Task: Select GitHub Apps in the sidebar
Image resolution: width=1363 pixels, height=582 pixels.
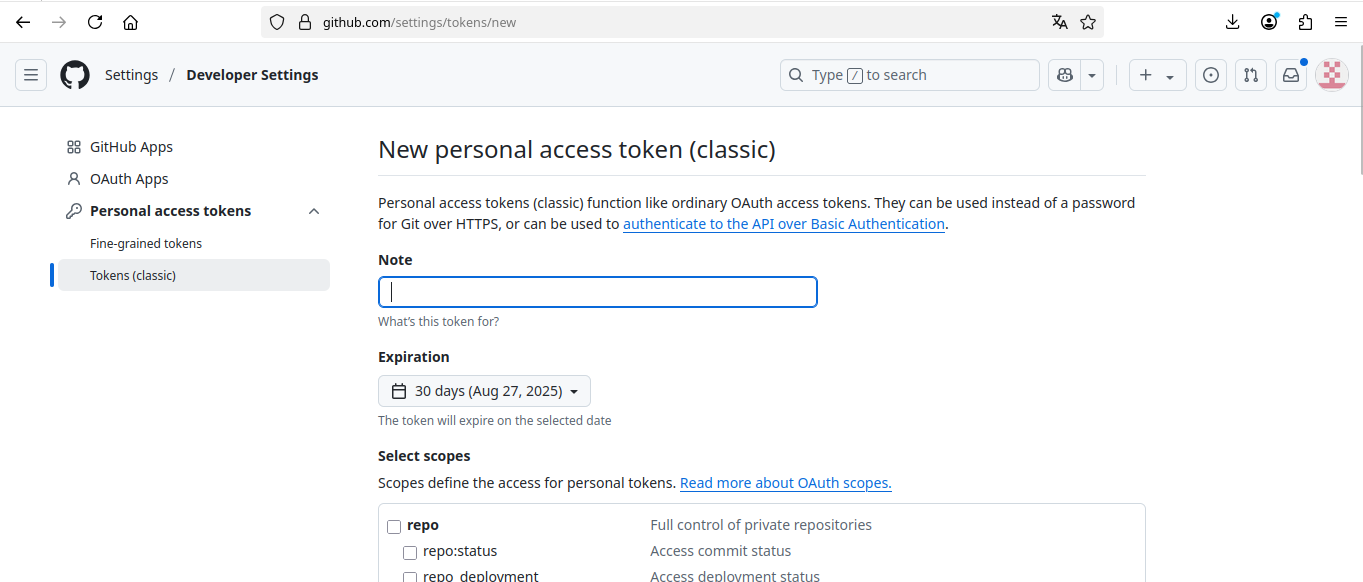Action: click(x=131, y=147)
